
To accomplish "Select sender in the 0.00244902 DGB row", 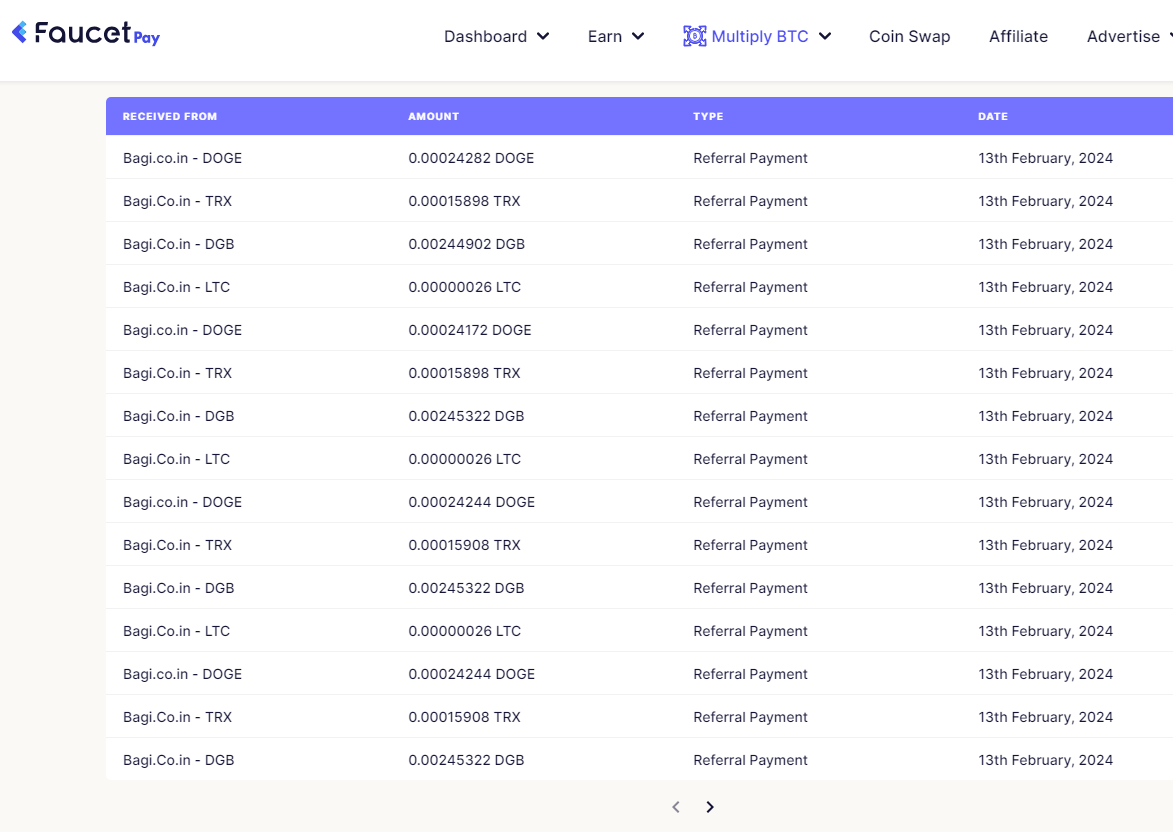I will click(x=179, y=244).
